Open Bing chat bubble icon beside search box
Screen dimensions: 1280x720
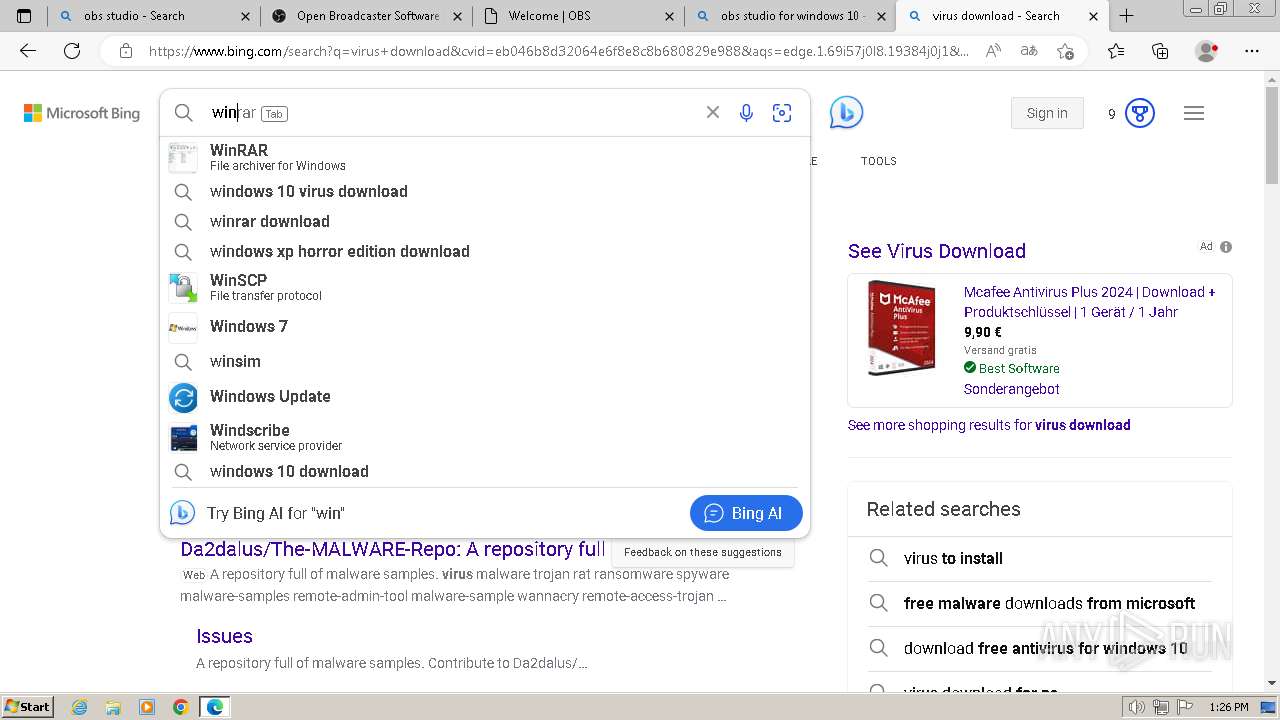pos(846,113)
